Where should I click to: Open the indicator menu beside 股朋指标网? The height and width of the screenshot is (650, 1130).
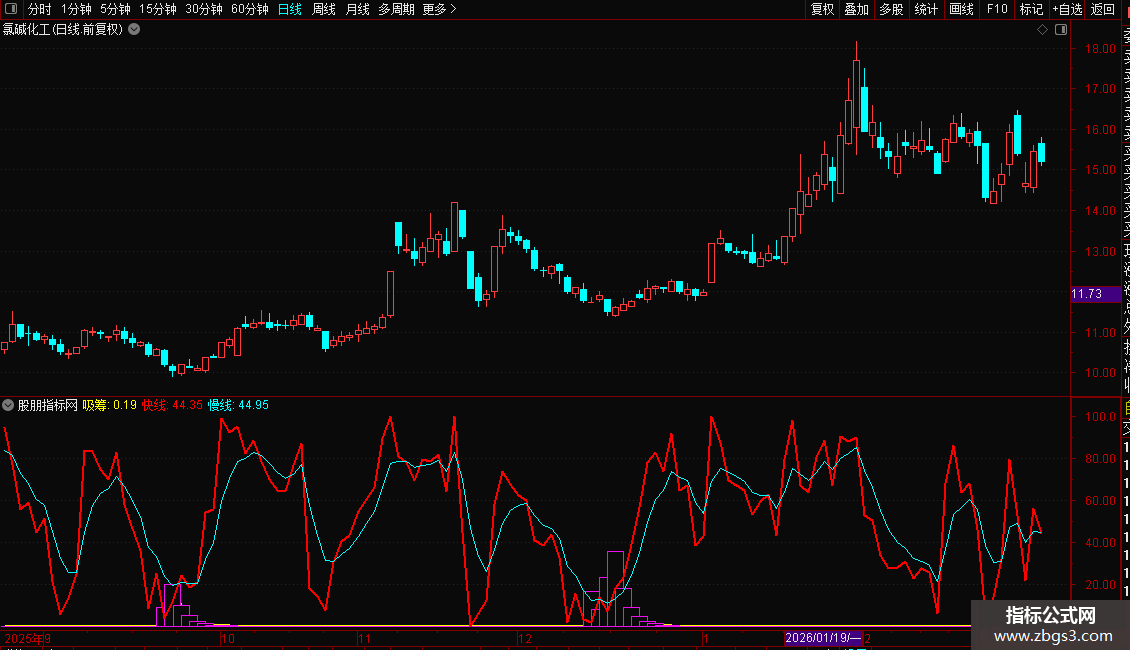(8, 405)
